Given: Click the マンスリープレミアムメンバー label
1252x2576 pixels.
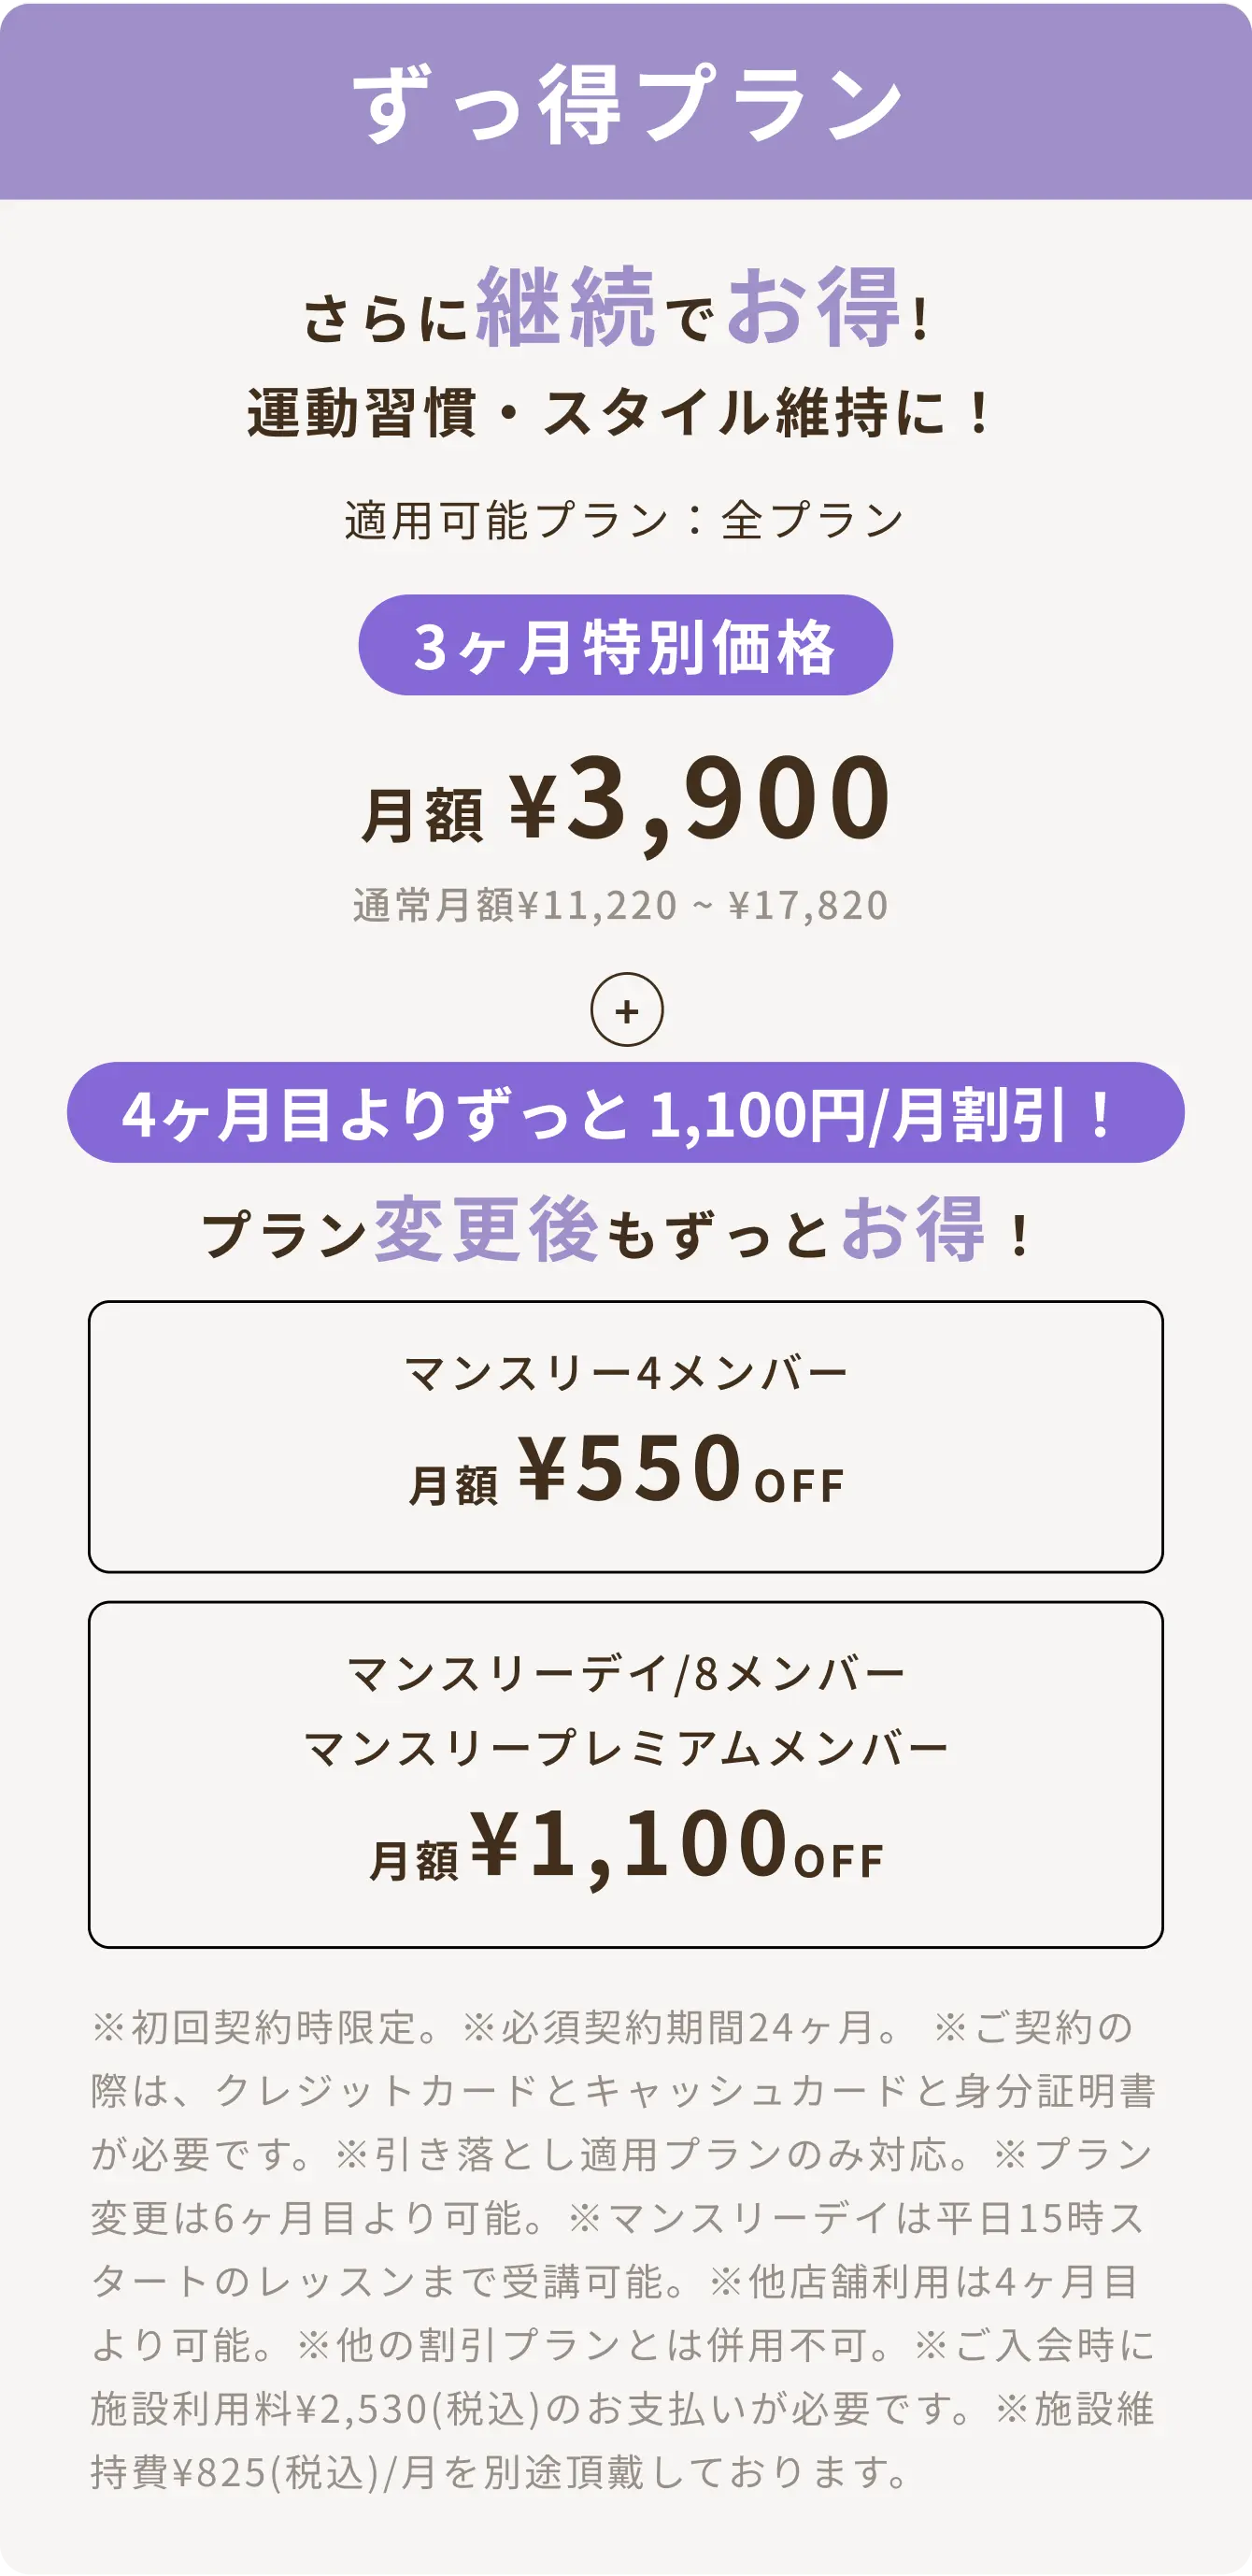Looking at the screenshot, I should pos(626,1750).
